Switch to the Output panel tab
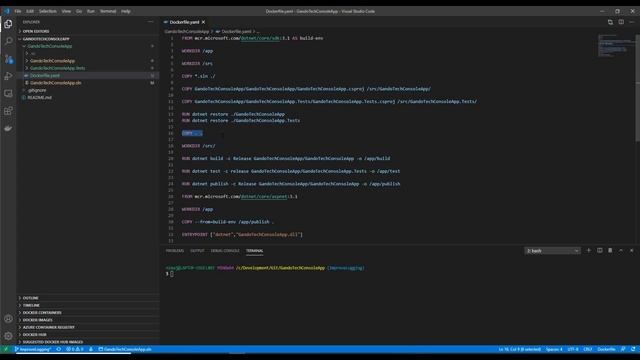The height and width of the screenshot is (360, 640). coord(197,251)
